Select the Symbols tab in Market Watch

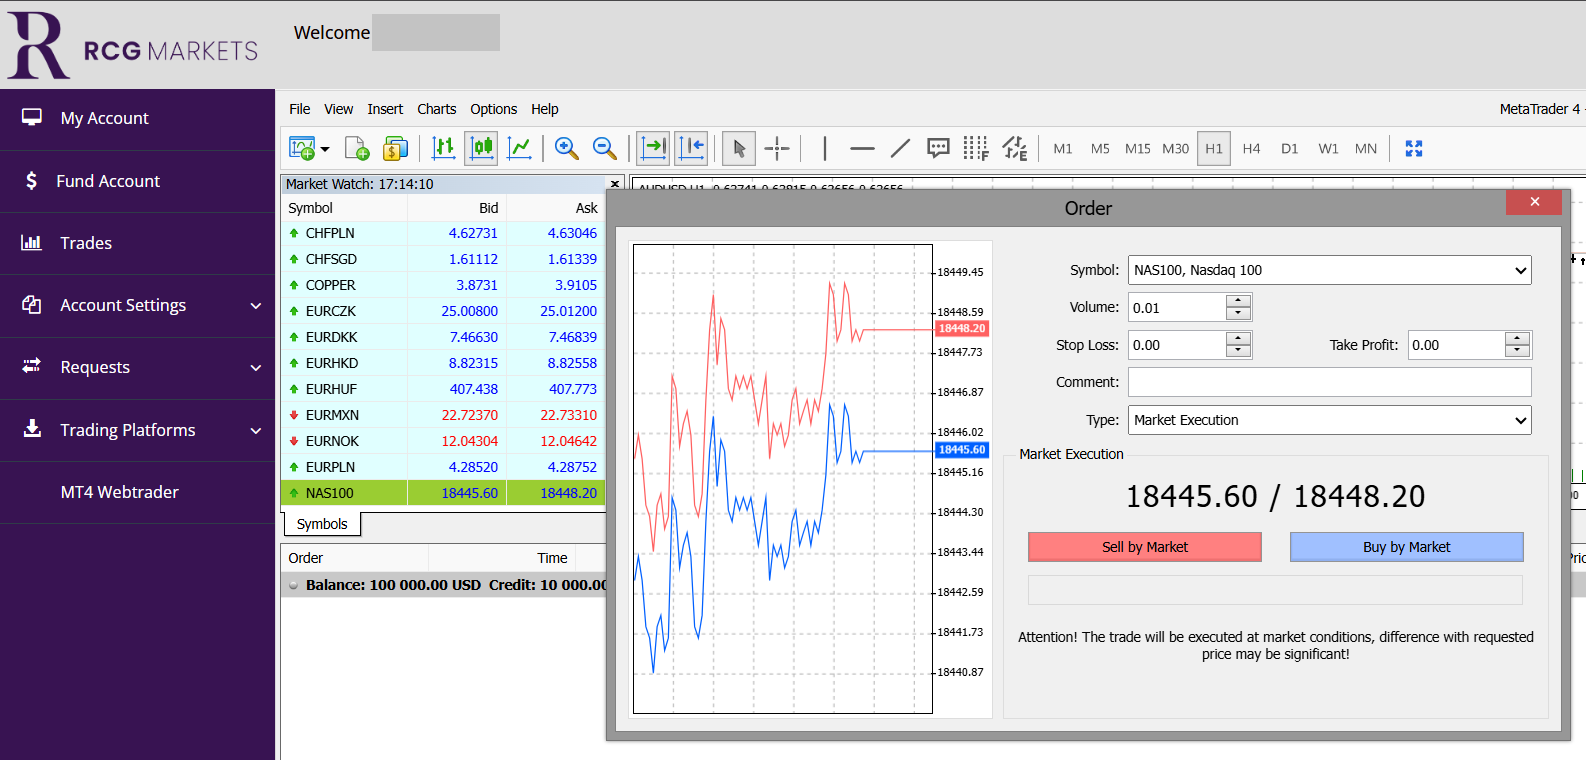pos(322,524)
